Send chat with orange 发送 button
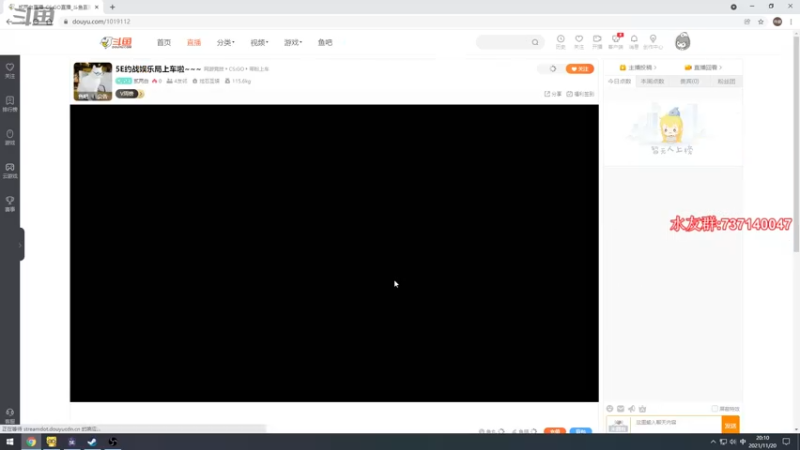 click(731, 424)
